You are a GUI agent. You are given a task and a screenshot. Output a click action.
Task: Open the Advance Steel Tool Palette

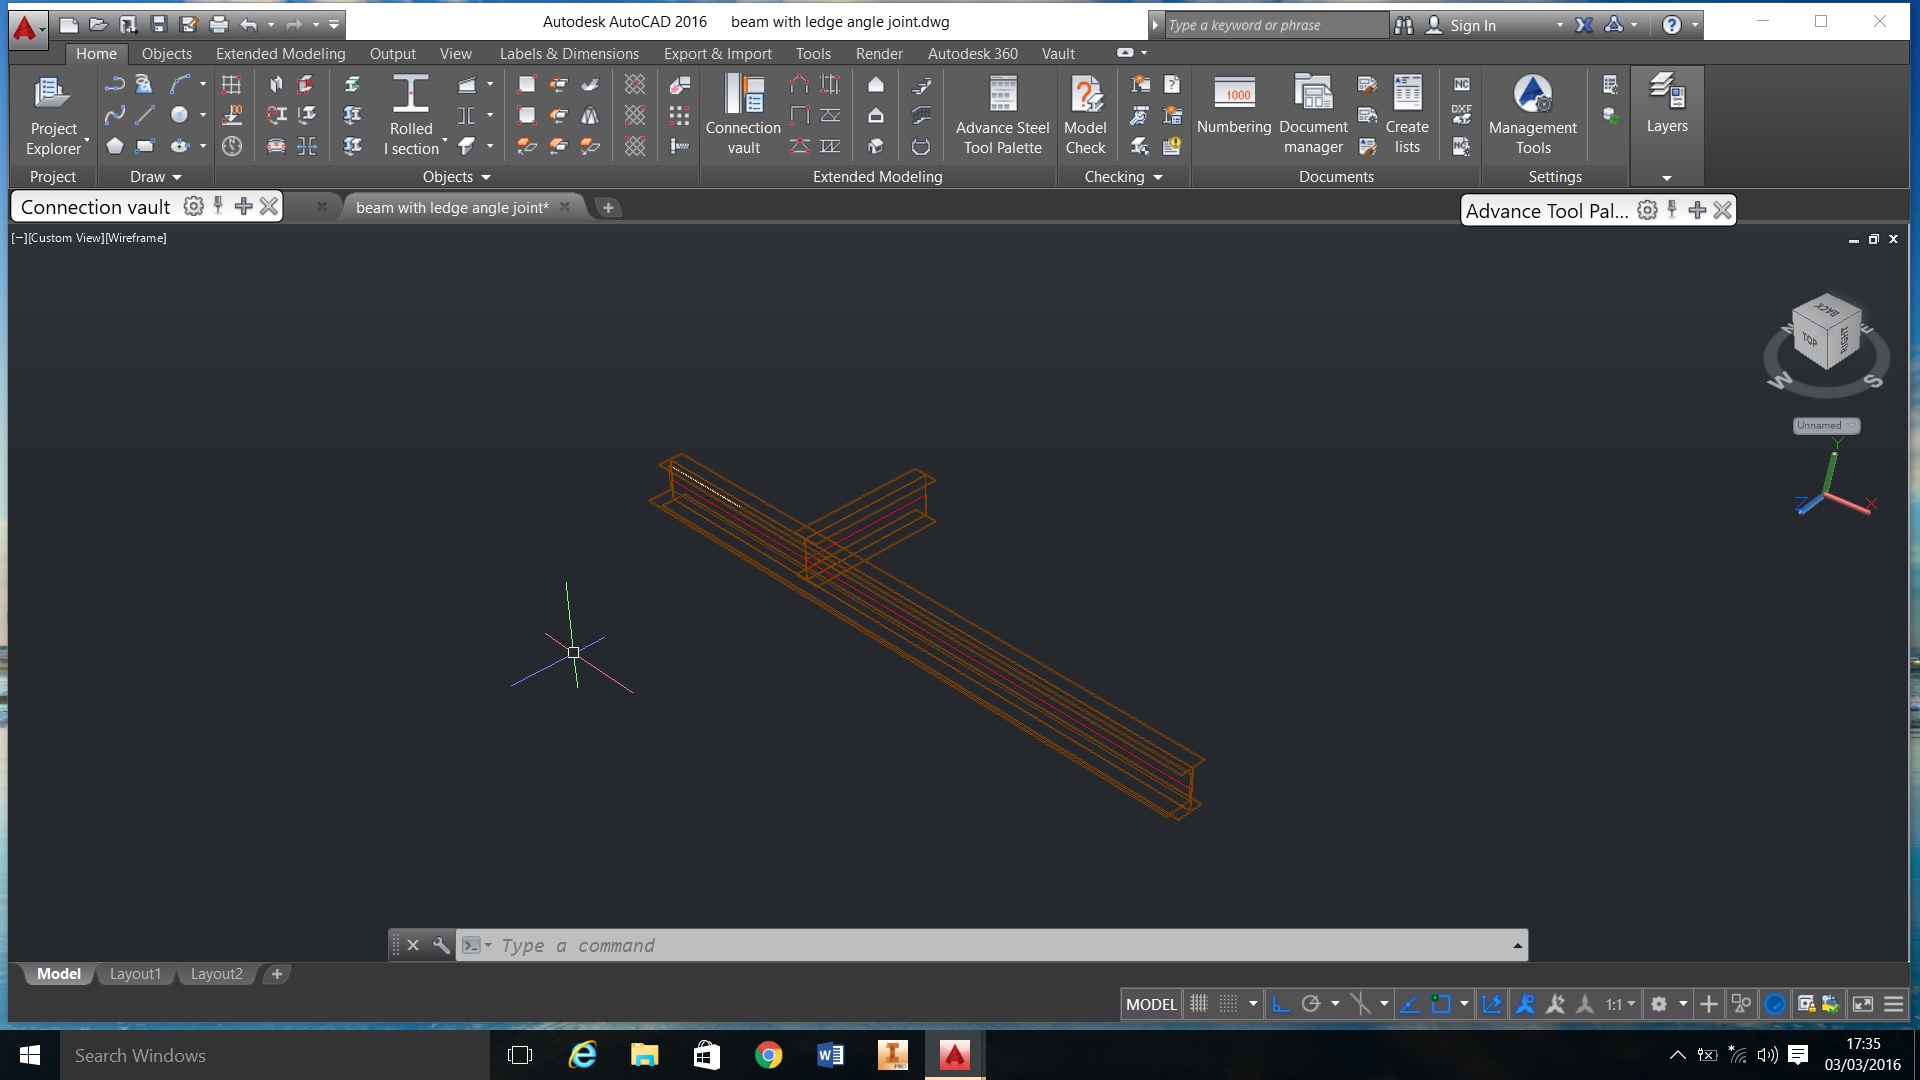pyautogui.click(x=1000, y=115)
